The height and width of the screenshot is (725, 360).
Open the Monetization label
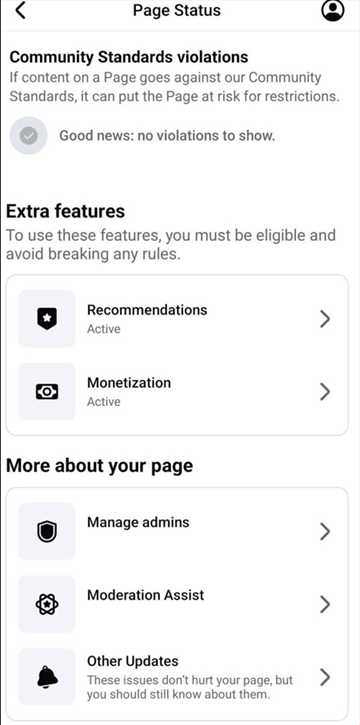pyautogui.click(x=129, y=383)
